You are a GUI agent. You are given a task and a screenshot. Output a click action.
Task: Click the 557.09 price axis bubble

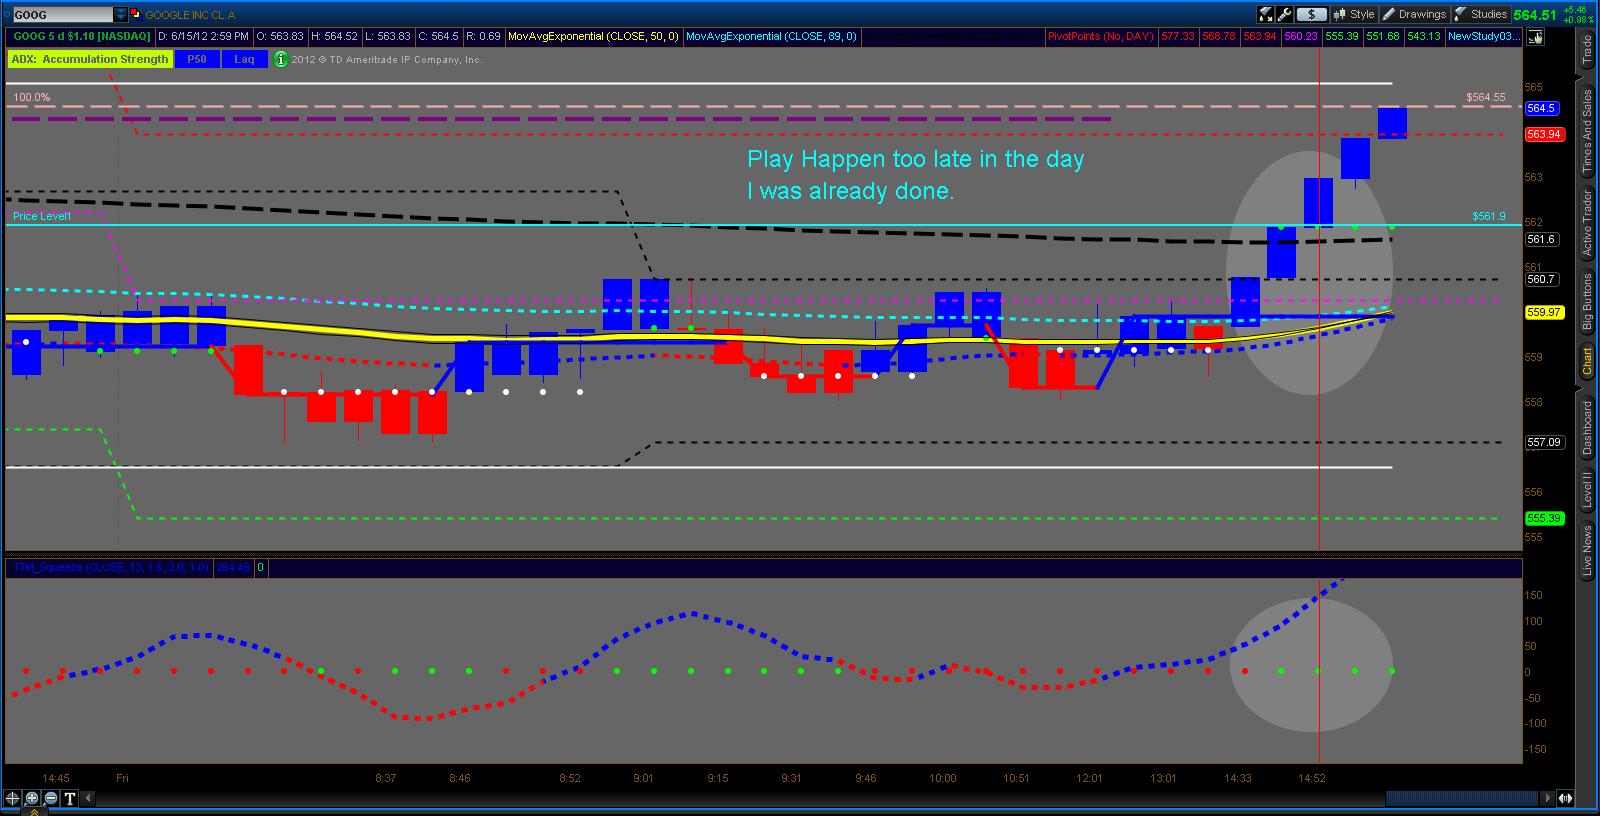point(1544,442)
